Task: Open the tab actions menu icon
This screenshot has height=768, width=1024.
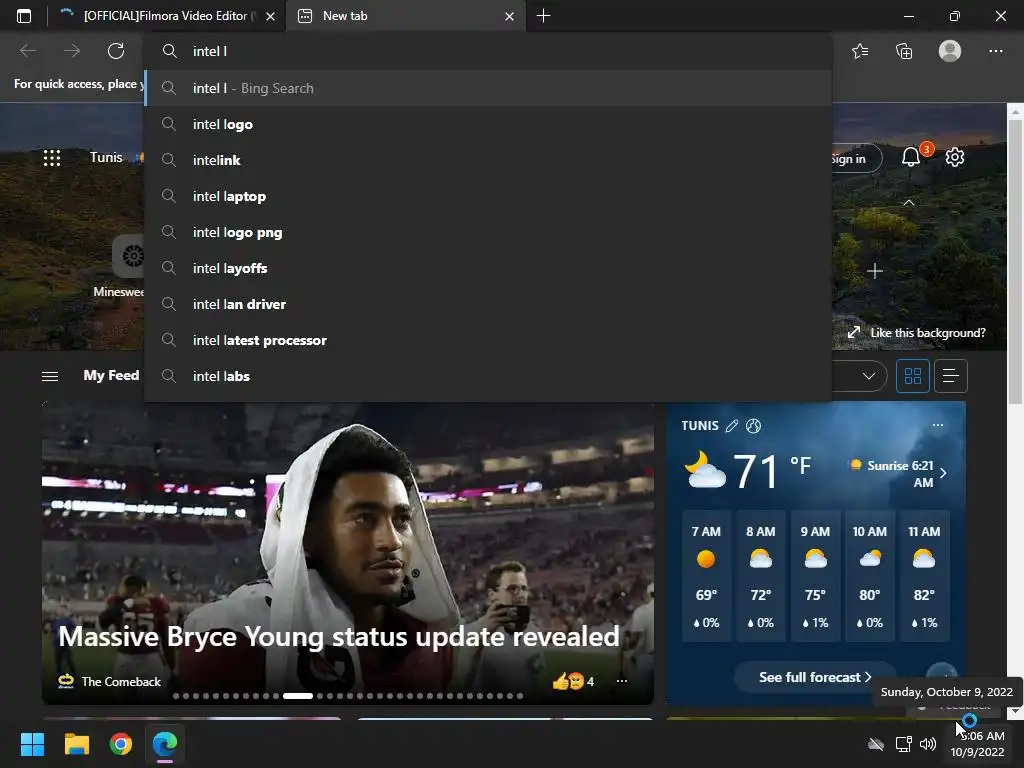Action: (24, 16)
